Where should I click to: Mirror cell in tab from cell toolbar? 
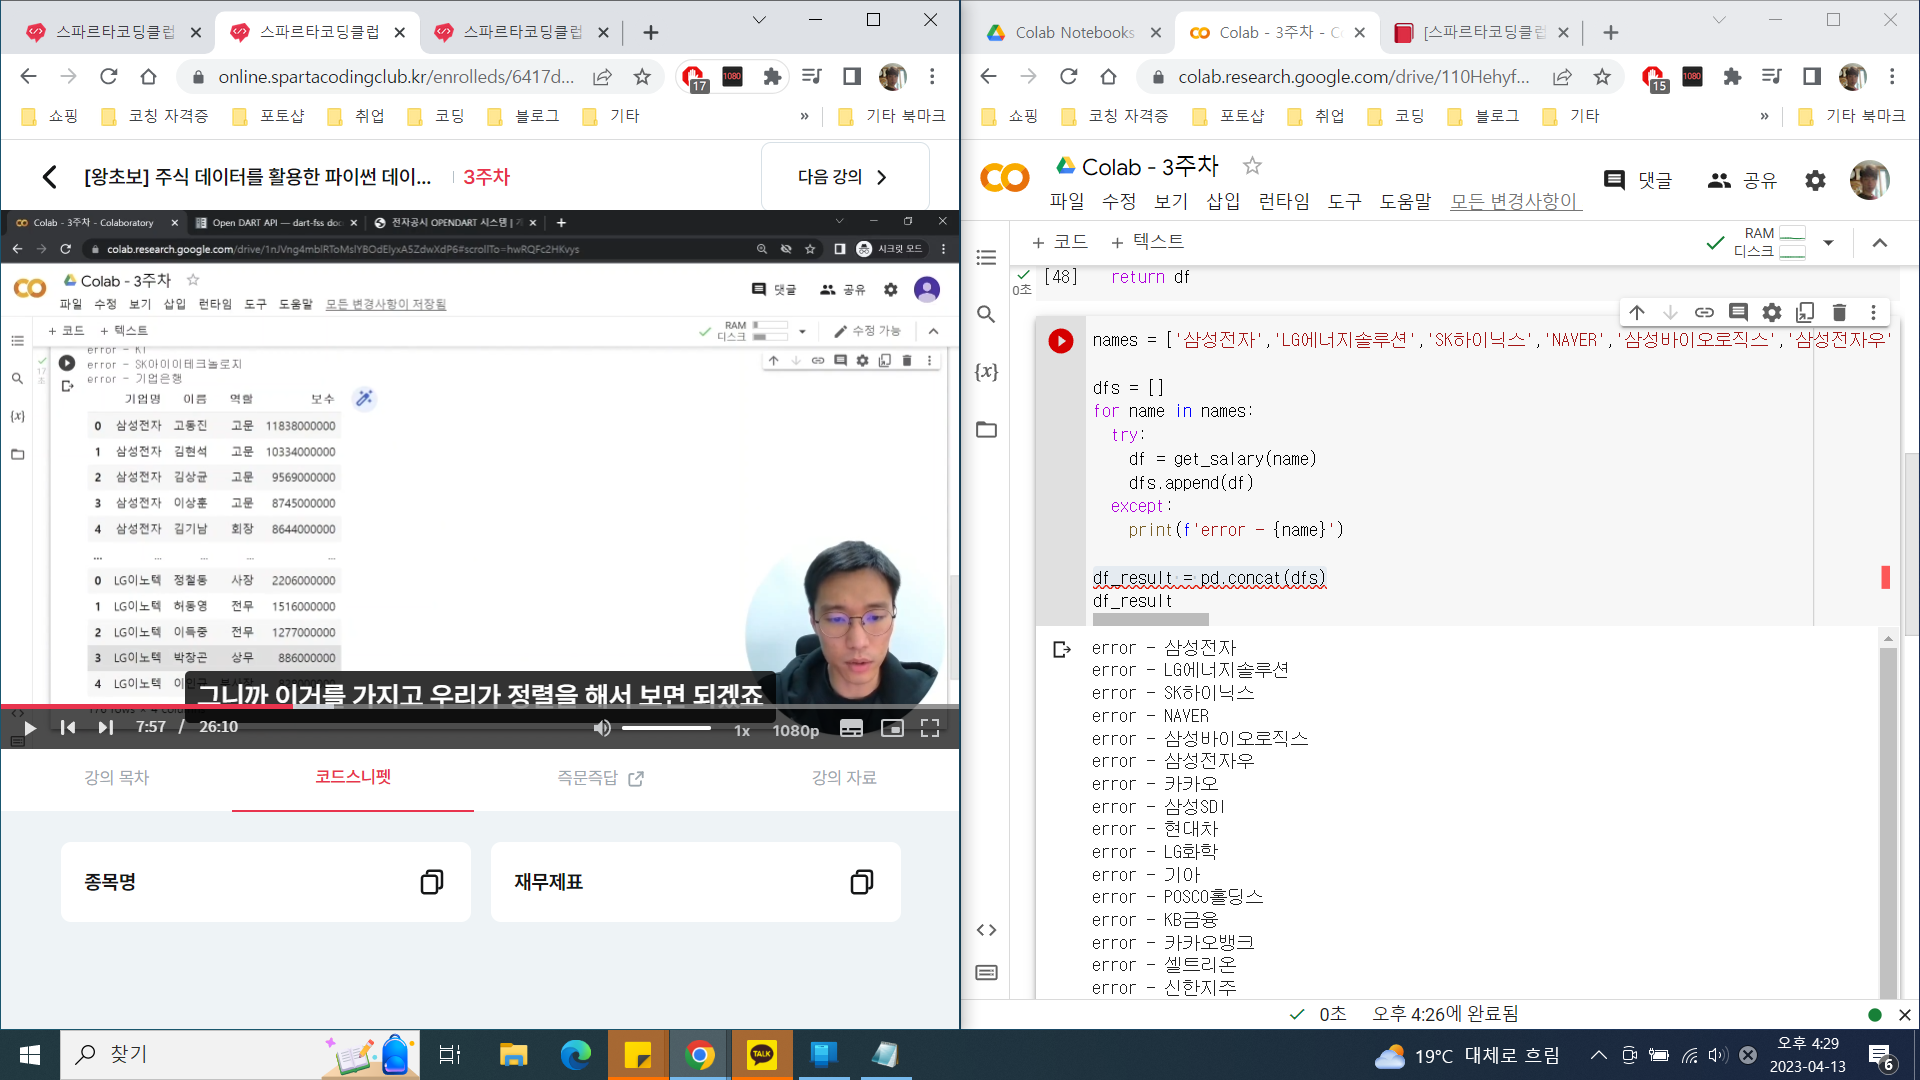pos(1805,312)
